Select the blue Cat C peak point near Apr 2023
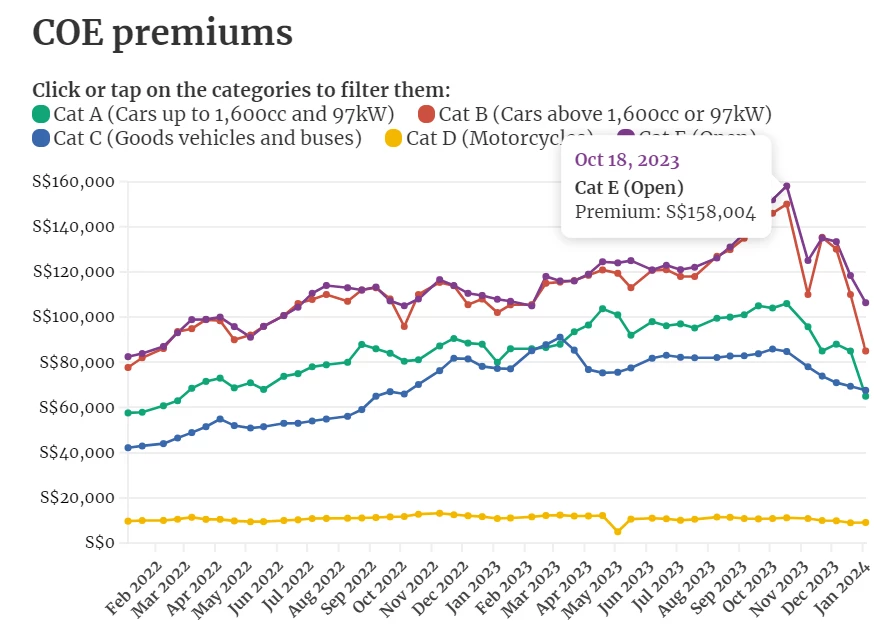The image size is (890, 634). (560, 338)
